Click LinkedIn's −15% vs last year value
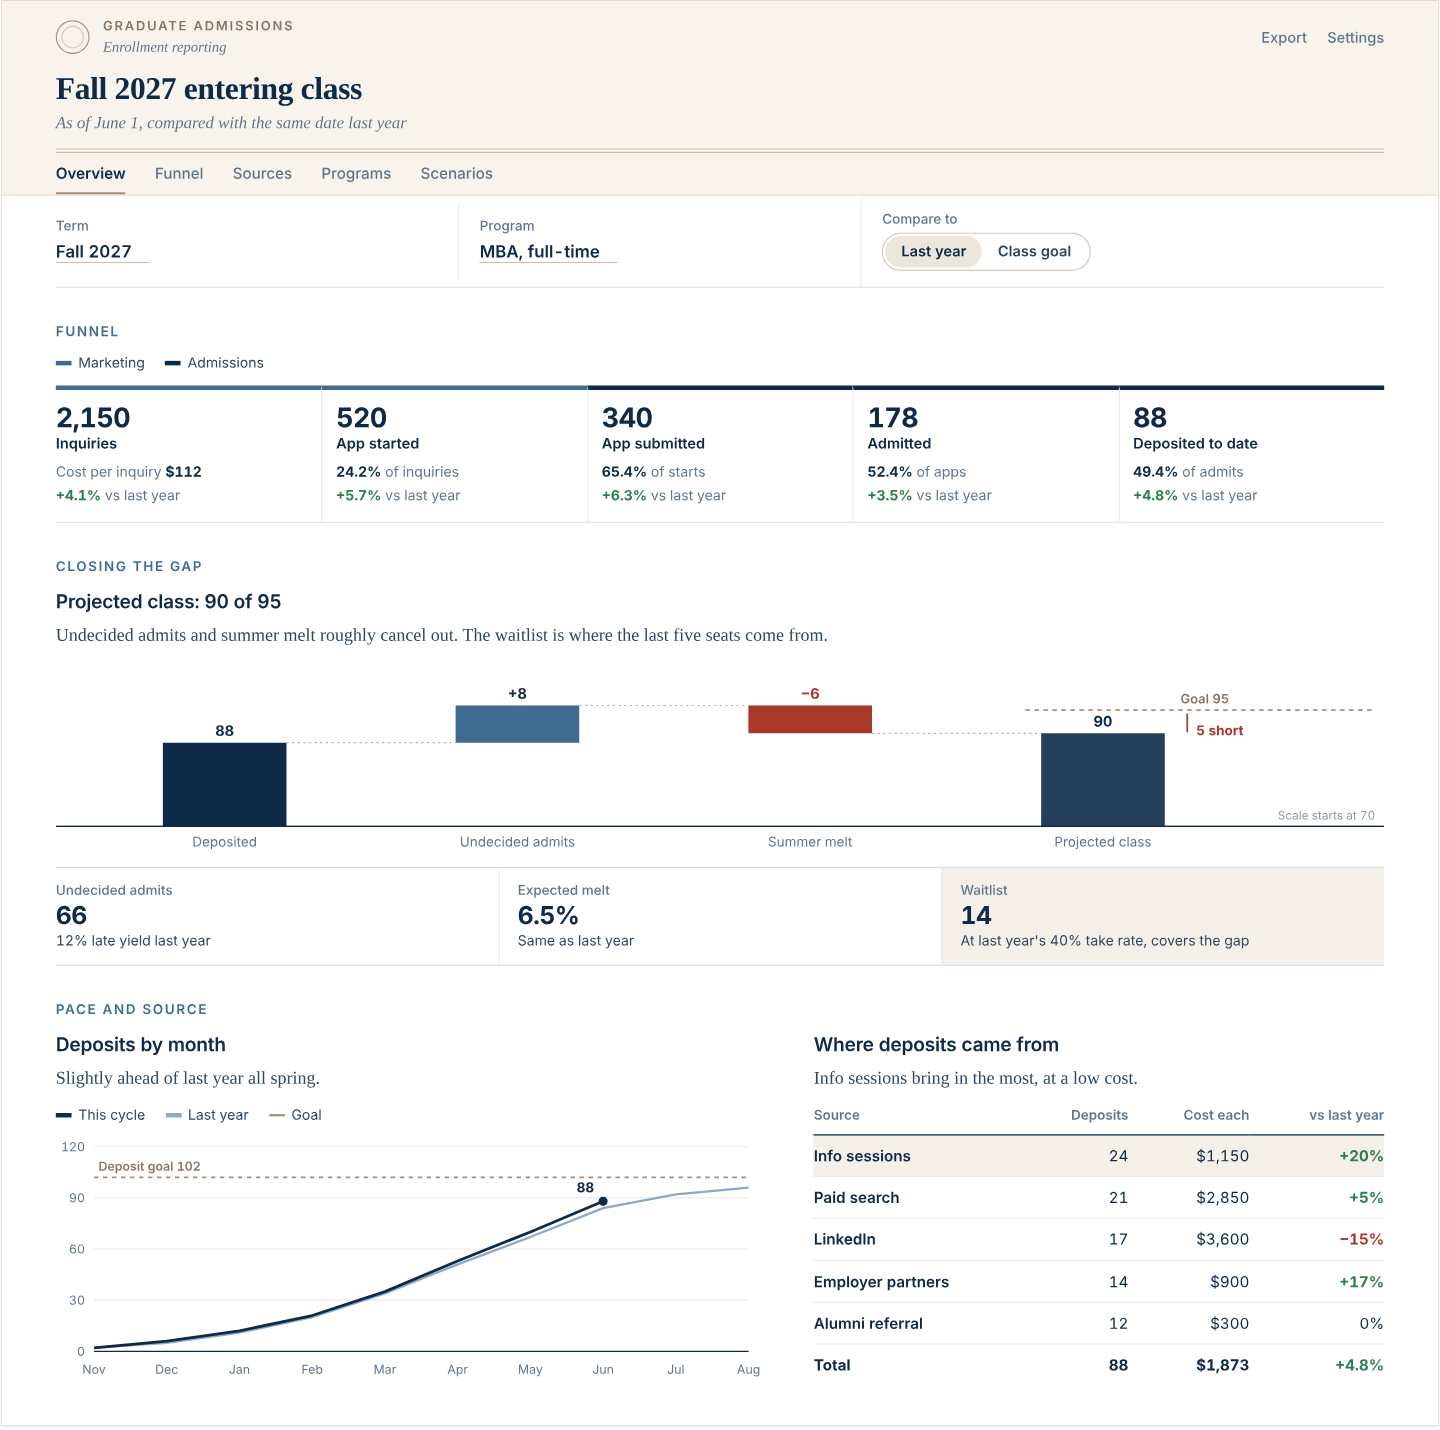The width and height of the screenshot is (1440, 1430). click(1361, 1239)
